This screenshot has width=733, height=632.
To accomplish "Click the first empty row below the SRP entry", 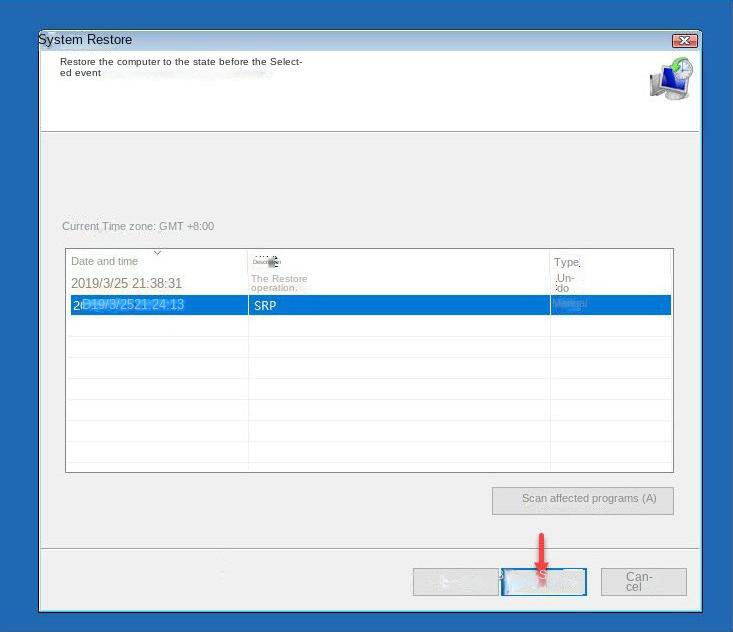I will [368, 326].
